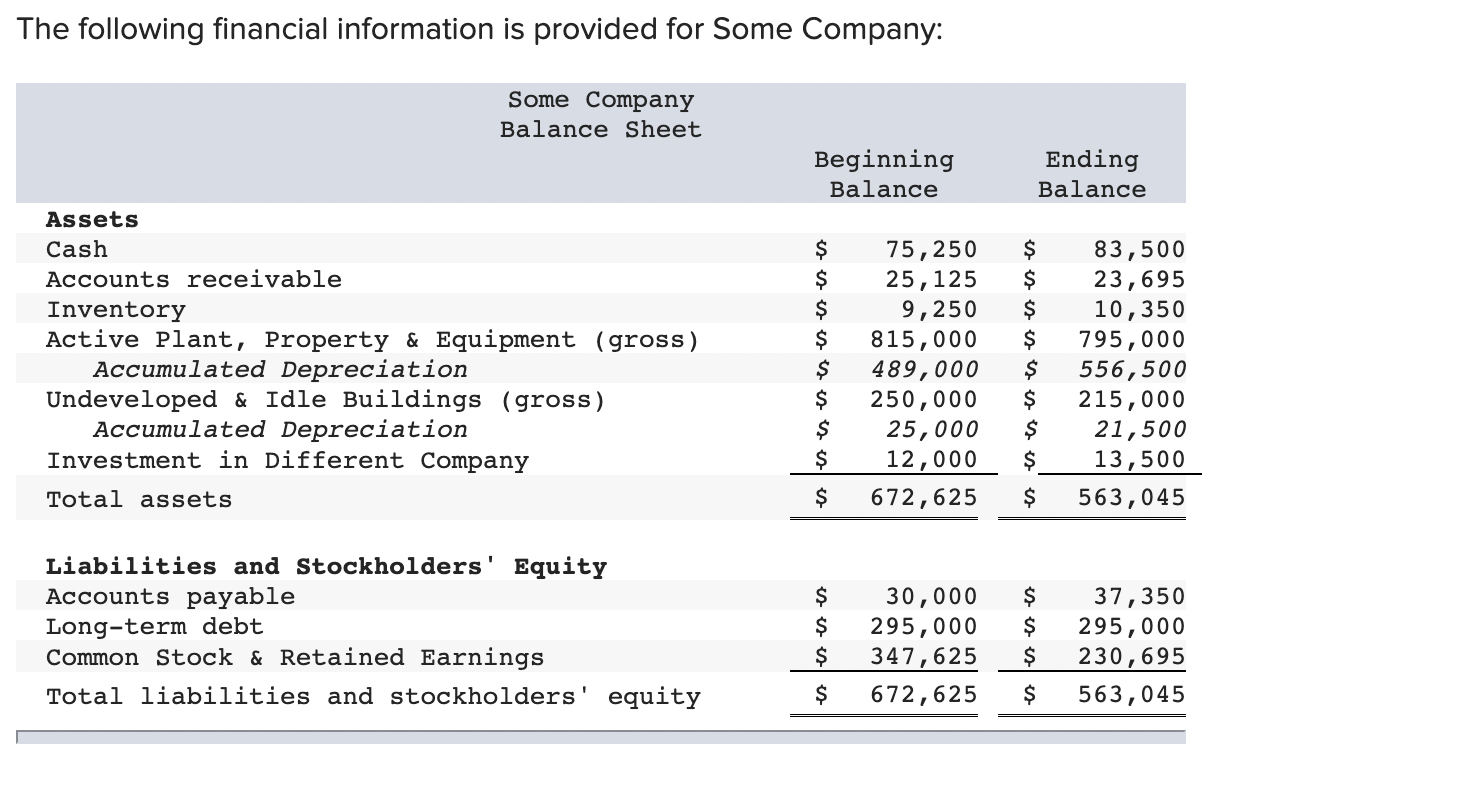Click the 'Balance Sheet' heading text

[x=601, y=130]
